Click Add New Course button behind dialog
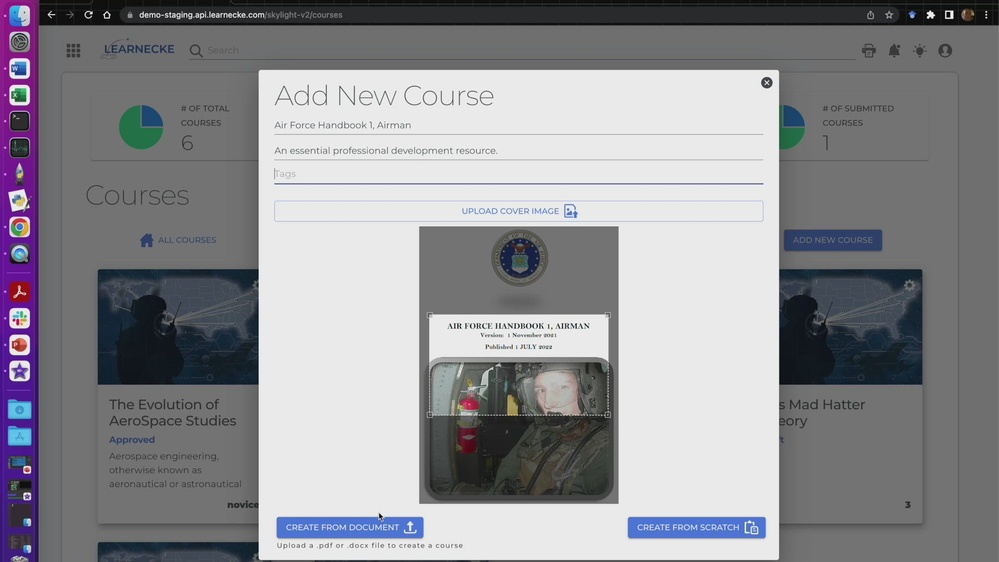Viewport: 999px width, 562px height. 833,240
